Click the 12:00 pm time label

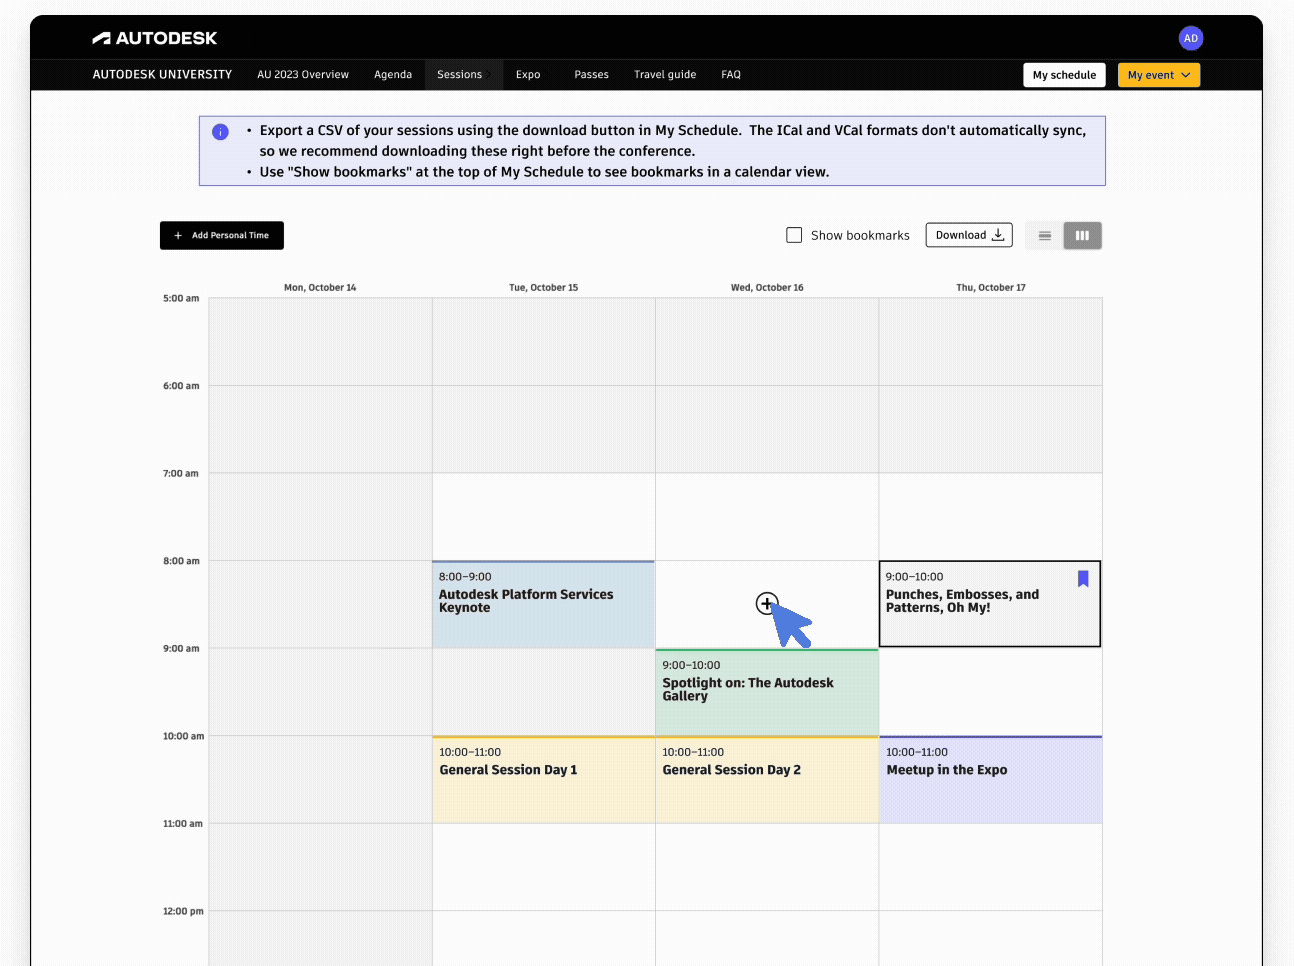(183, 911)
